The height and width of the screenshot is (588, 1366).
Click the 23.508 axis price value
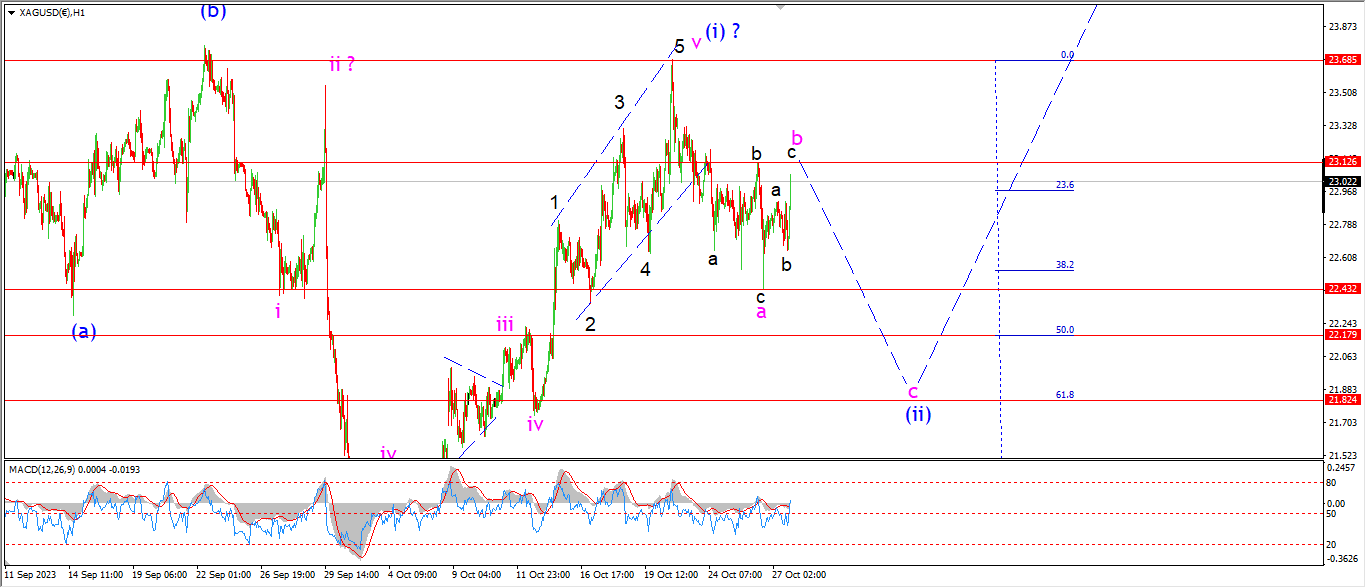coord(1341,92)
